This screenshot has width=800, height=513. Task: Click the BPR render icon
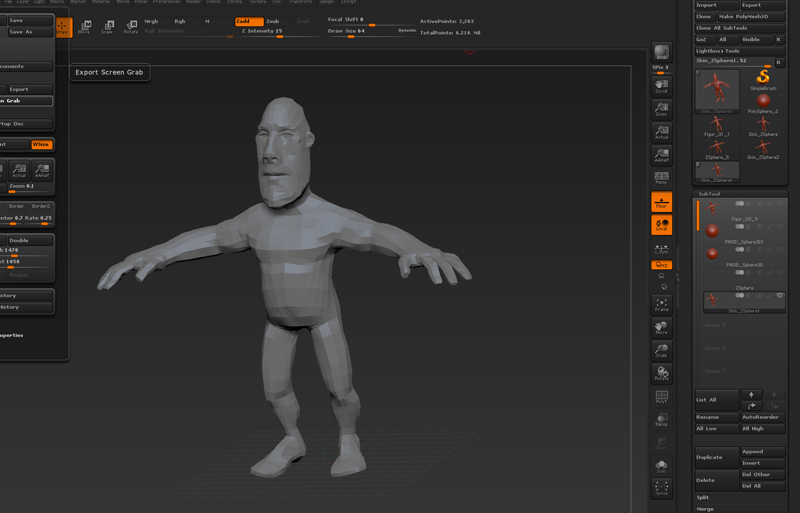pyautogui.click(x=661, y=52)
